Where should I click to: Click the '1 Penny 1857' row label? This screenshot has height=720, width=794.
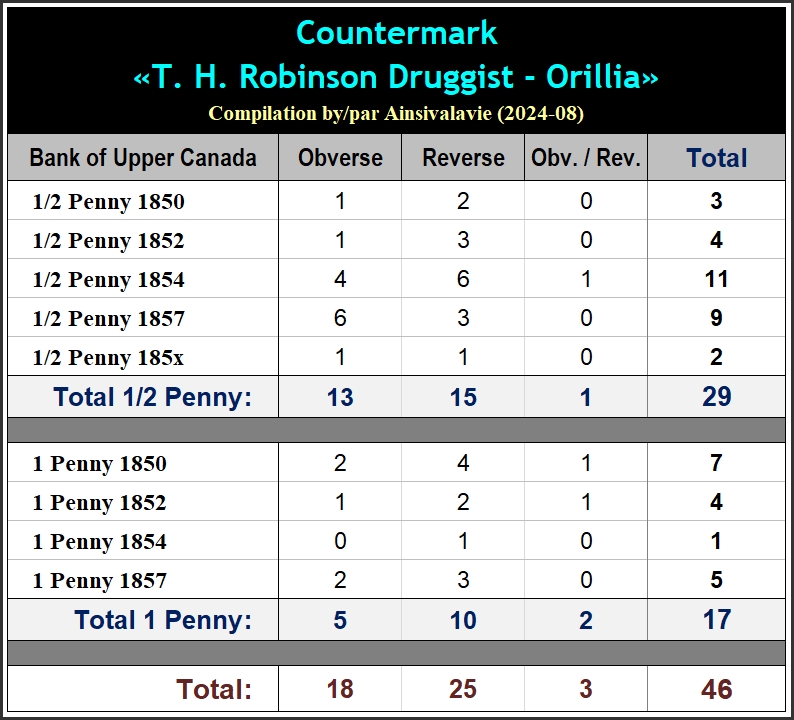pyautogui.click(x=99, y=580)
